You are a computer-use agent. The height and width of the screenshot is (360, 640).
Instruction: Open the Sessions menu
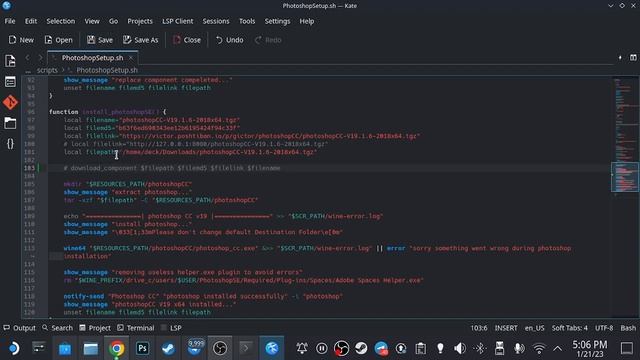tap(216, 21)
